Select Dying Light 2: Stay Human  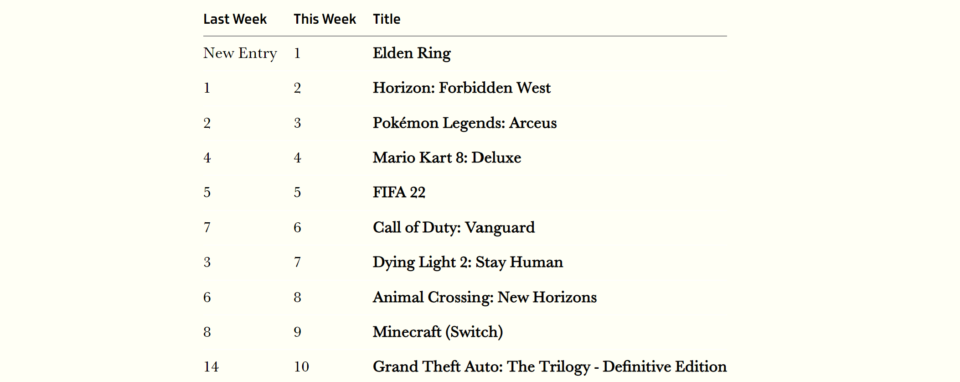coord(468,263)
